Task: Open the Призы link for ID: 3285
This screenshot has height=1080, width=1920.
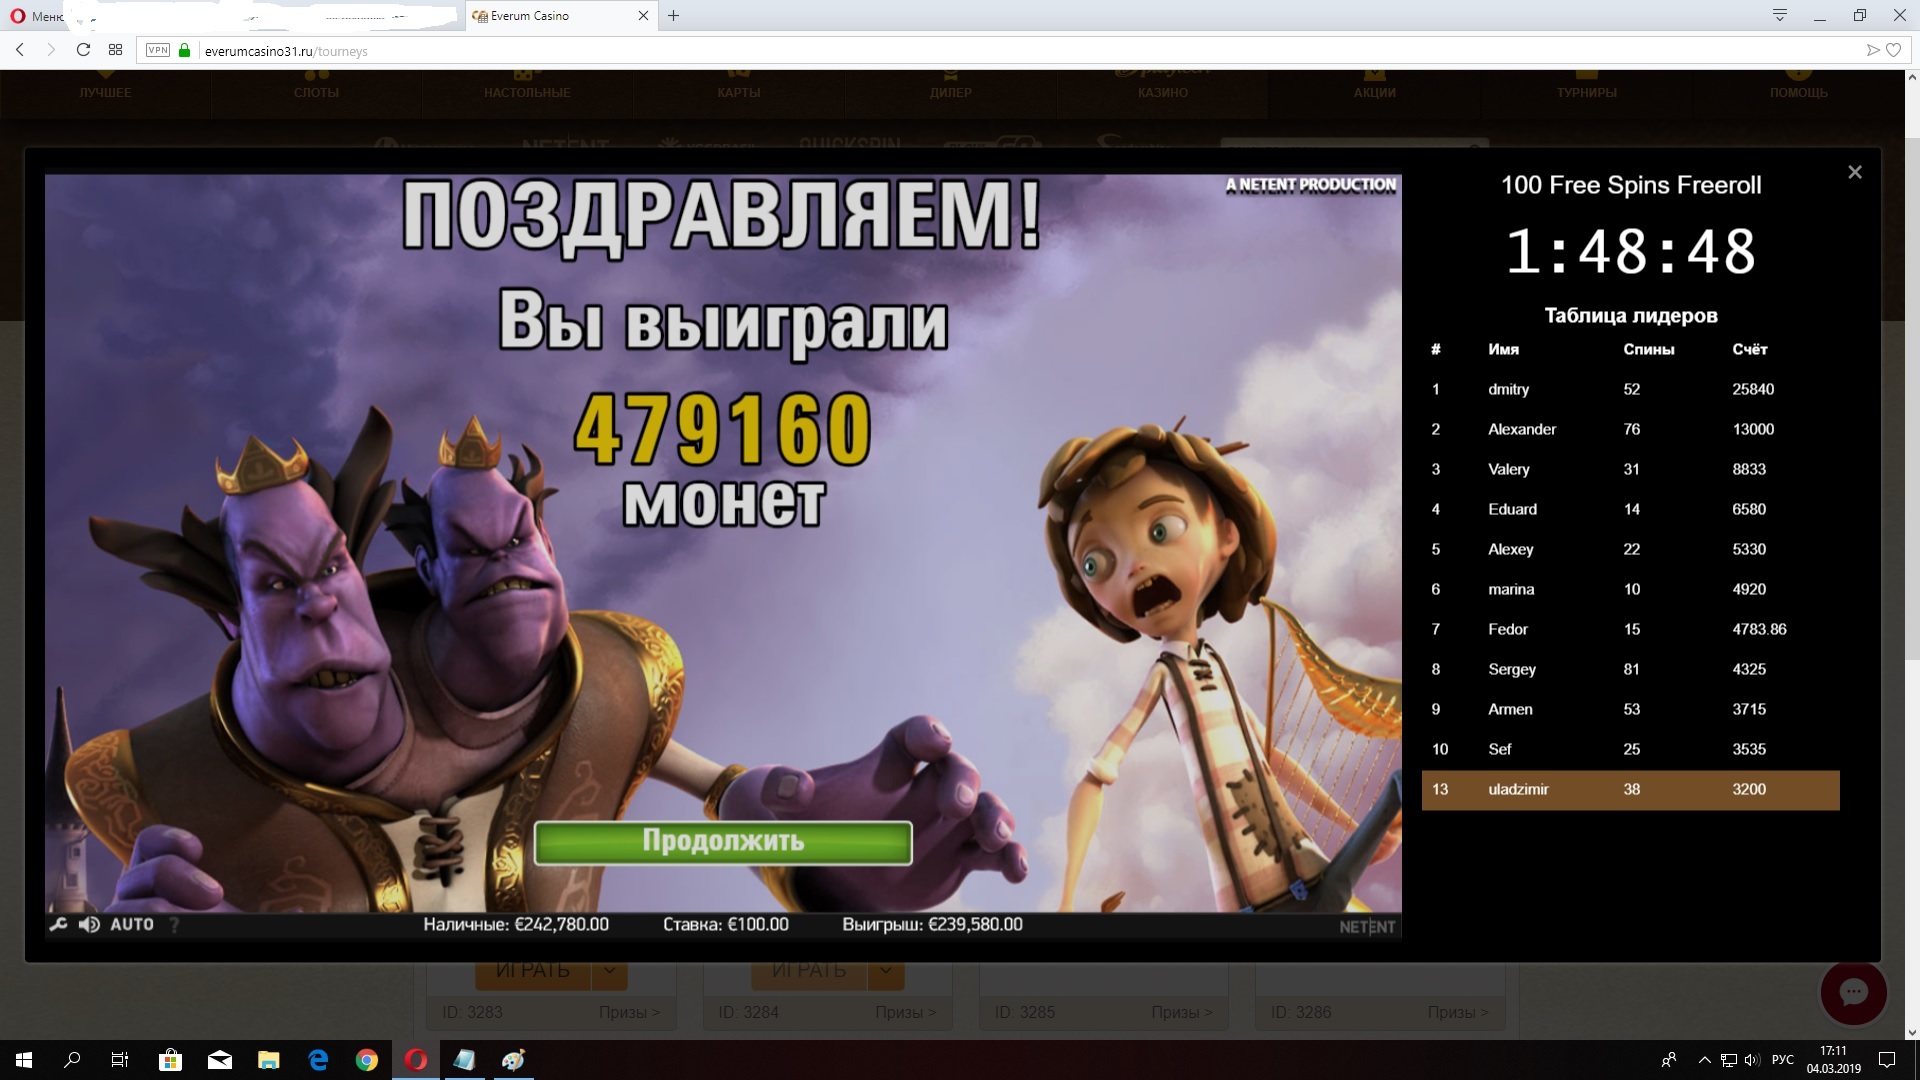Action: (1181, 1012)
